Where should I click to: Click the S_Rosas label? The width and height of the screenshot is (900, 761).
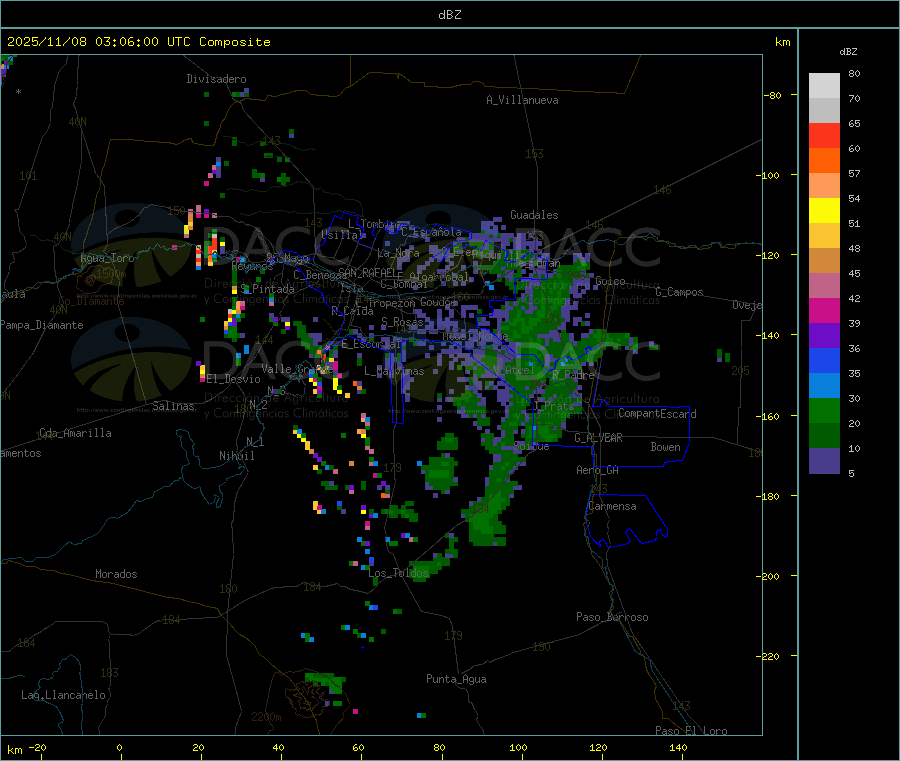(402, 322)
